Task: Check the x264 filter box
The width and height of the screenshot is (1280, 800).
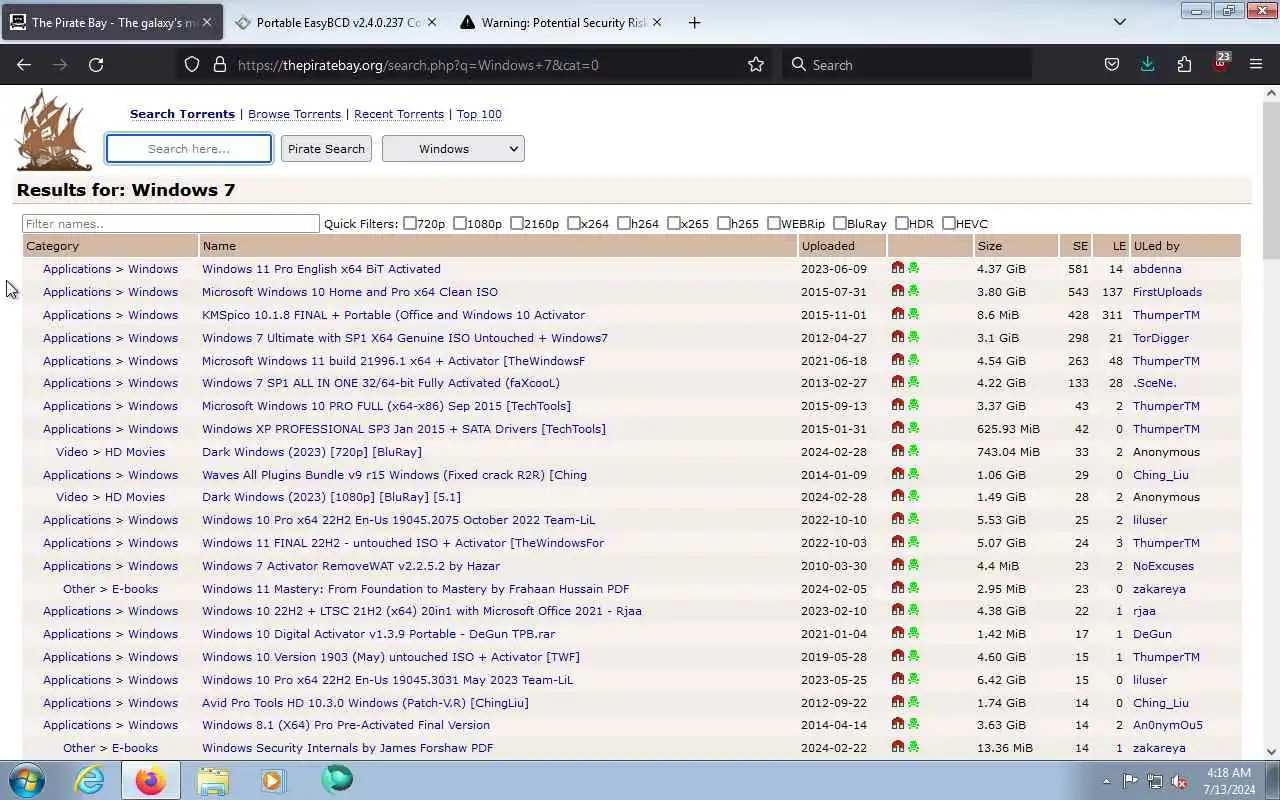Action: click(x=574, y=223)
